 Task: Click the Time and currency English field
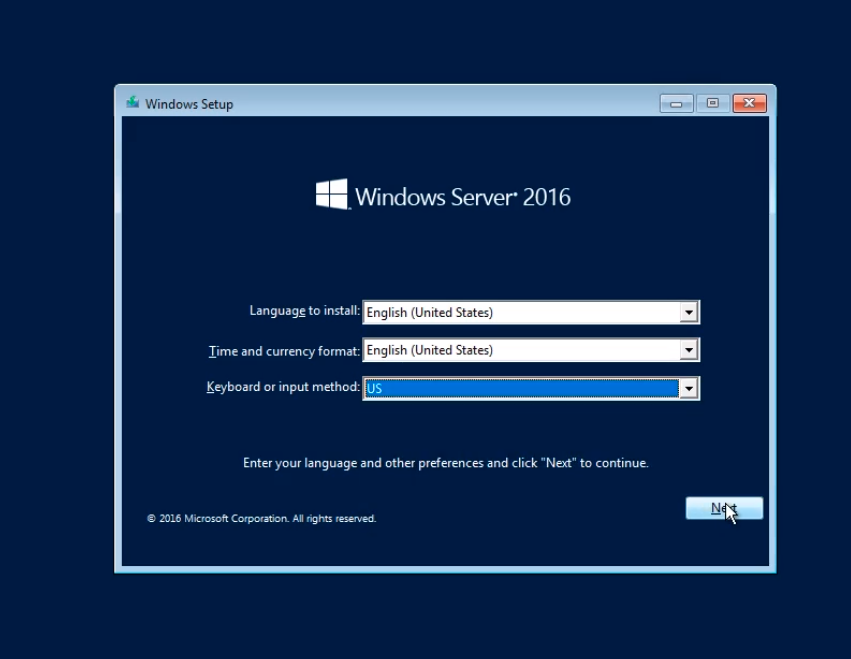point(520,351)
